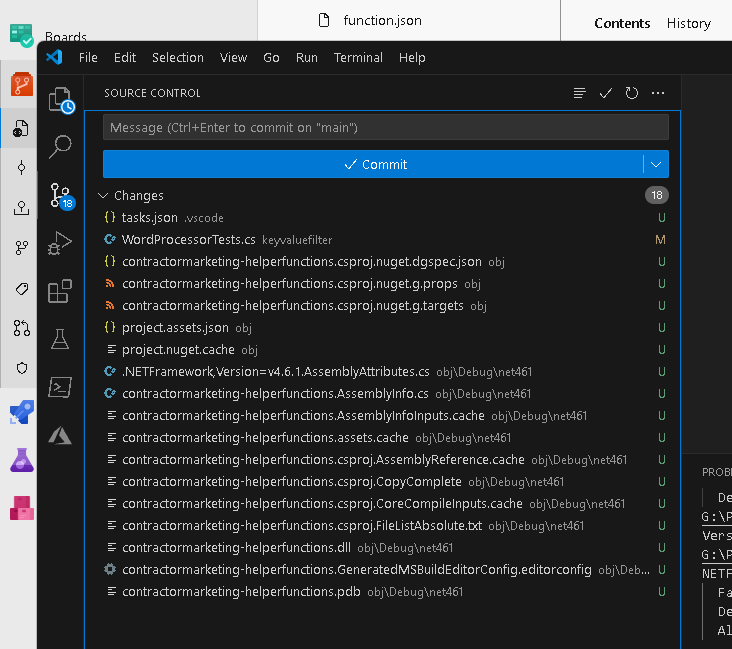Open the Search view in activity bar
The width and height of the screenshot is (732, 649).
pos(60,147)
